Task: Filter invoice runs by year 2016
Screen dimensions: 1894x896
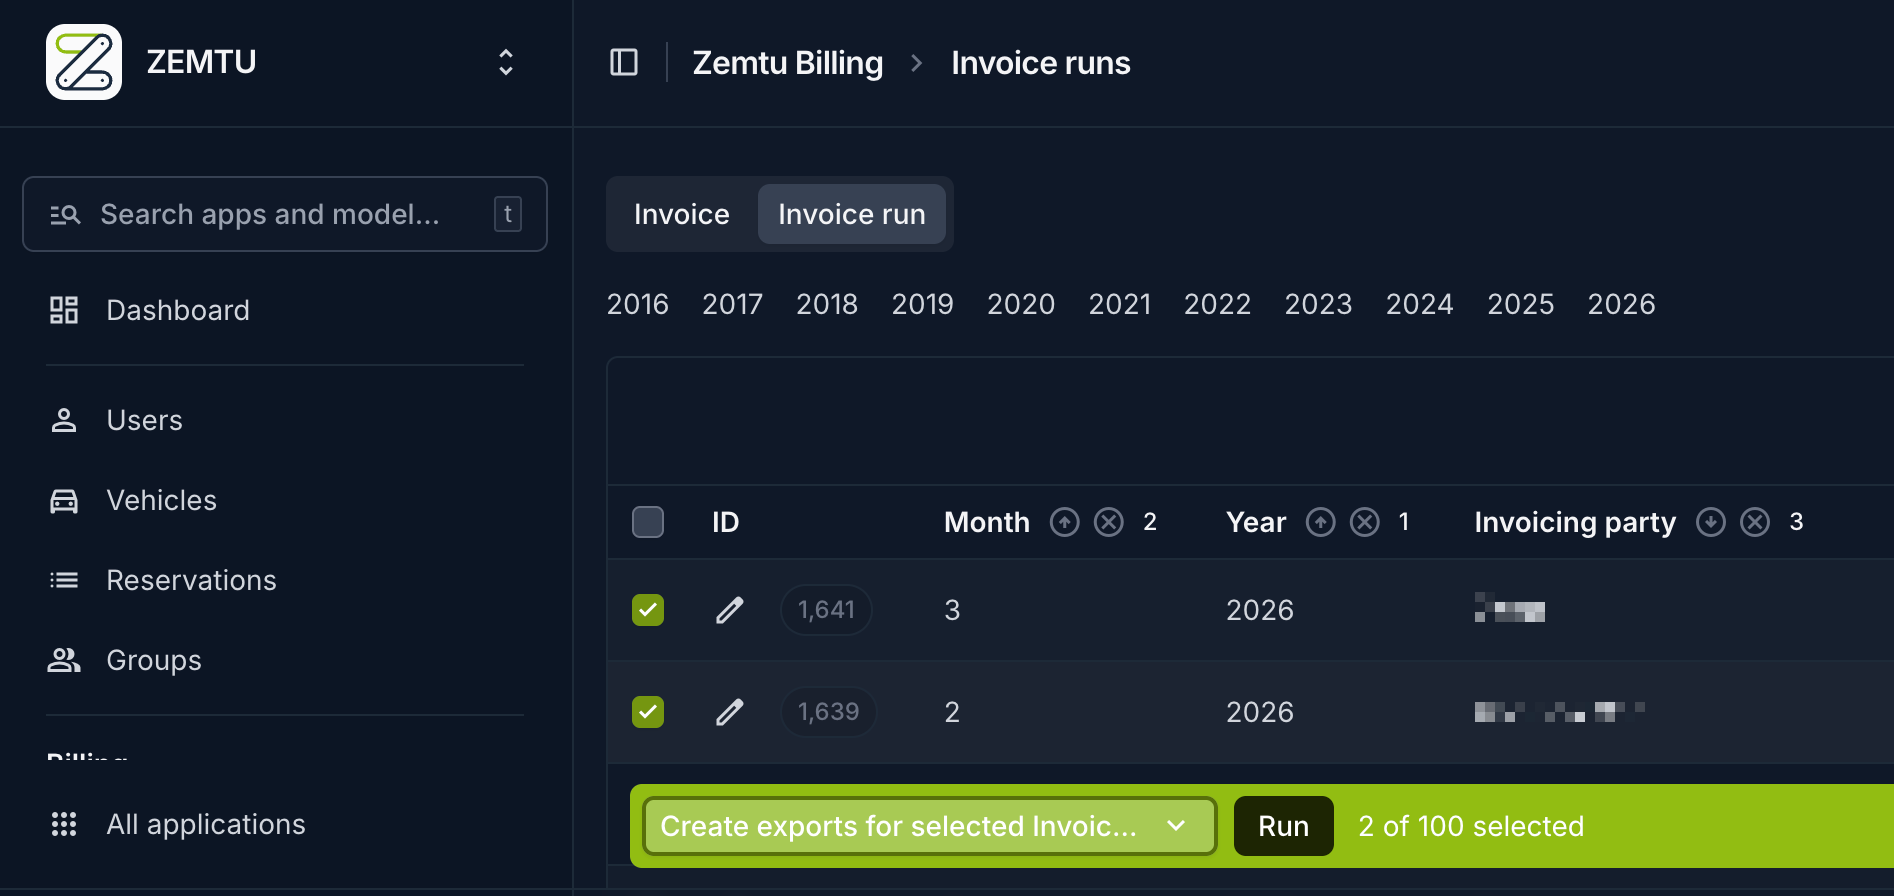Action: tap(638, 304)
